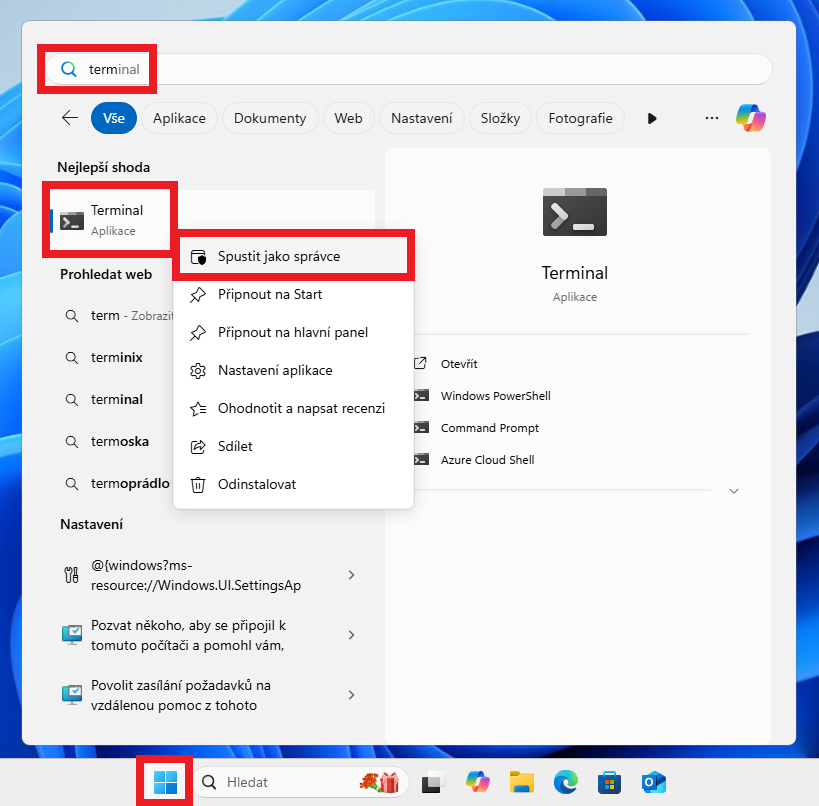Expand the chevron below Azure Cloud Shell
Viewport: 819px width, 806px height.
[734, 490]
